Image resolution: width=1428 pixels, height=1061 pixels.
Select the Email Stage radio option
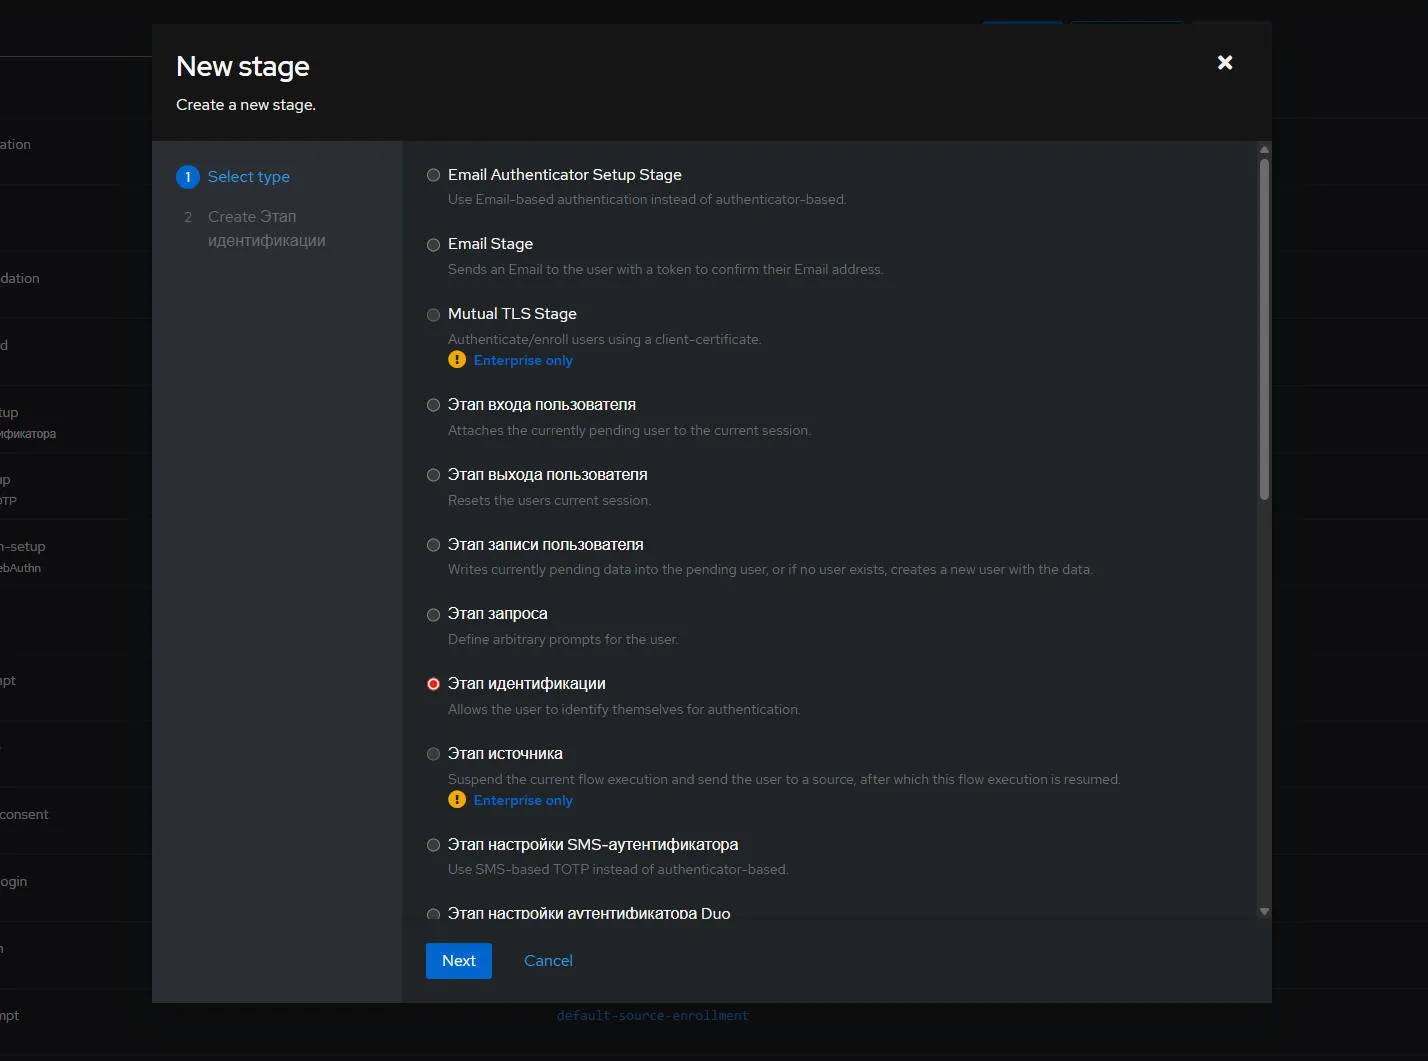pyautogui.click(x=434, y=245)
